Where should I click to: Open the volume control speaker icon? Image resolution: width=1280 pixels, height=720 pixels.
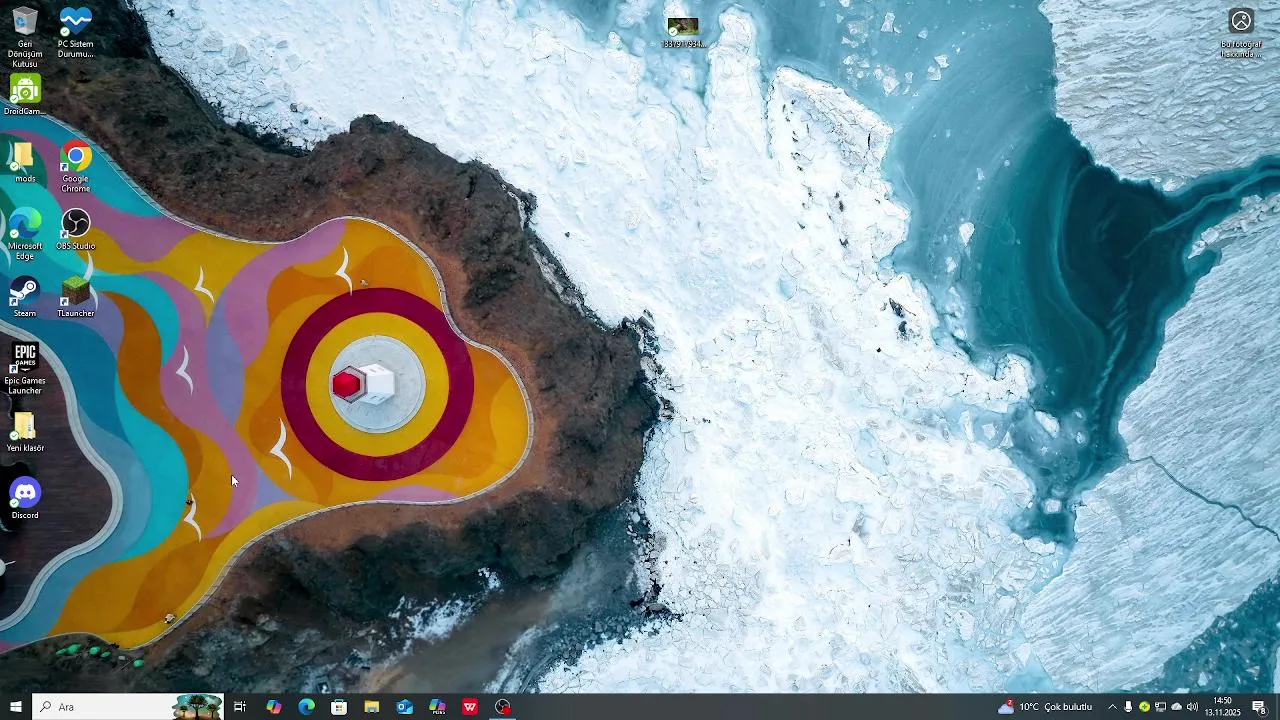coord(1192,707)
